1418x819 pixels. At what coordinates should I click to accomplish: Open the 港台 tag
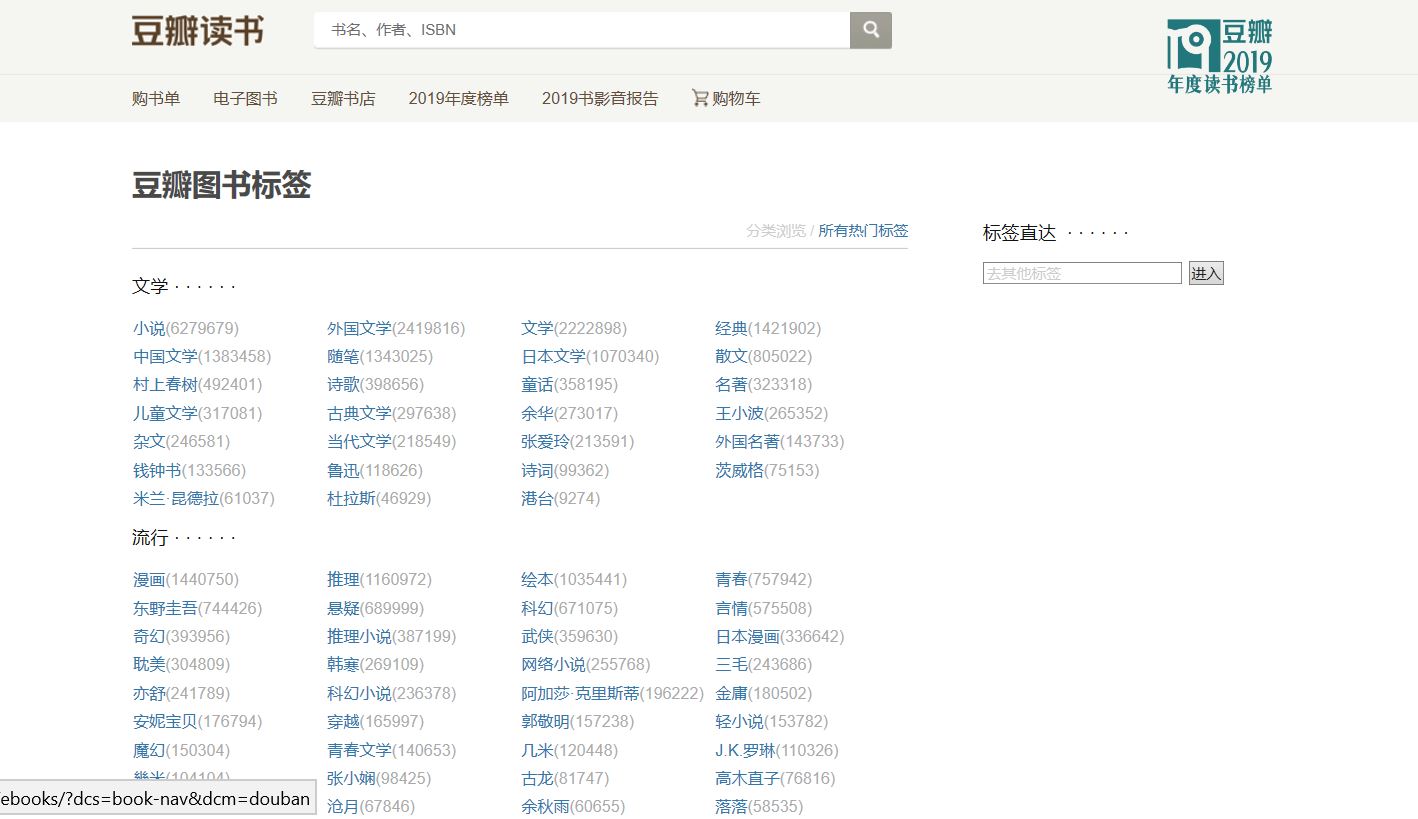(537, 498)
